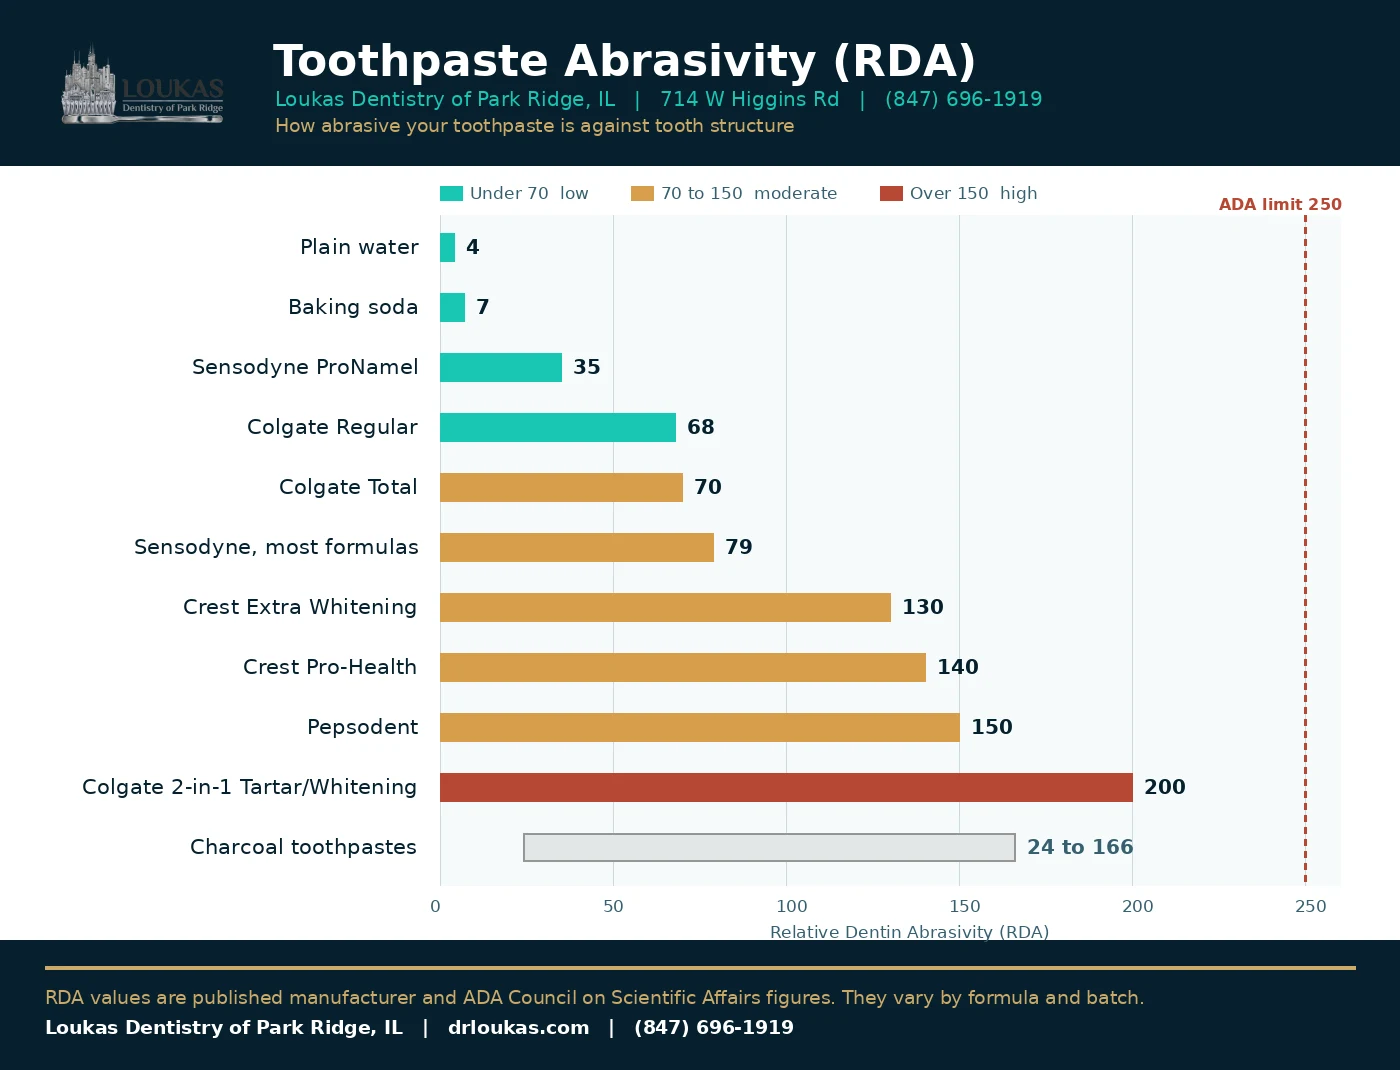Click the red 'Over 150 high' legend swatch
The height and width of the screenshot is (1070, 1400).
click(891, 194)
